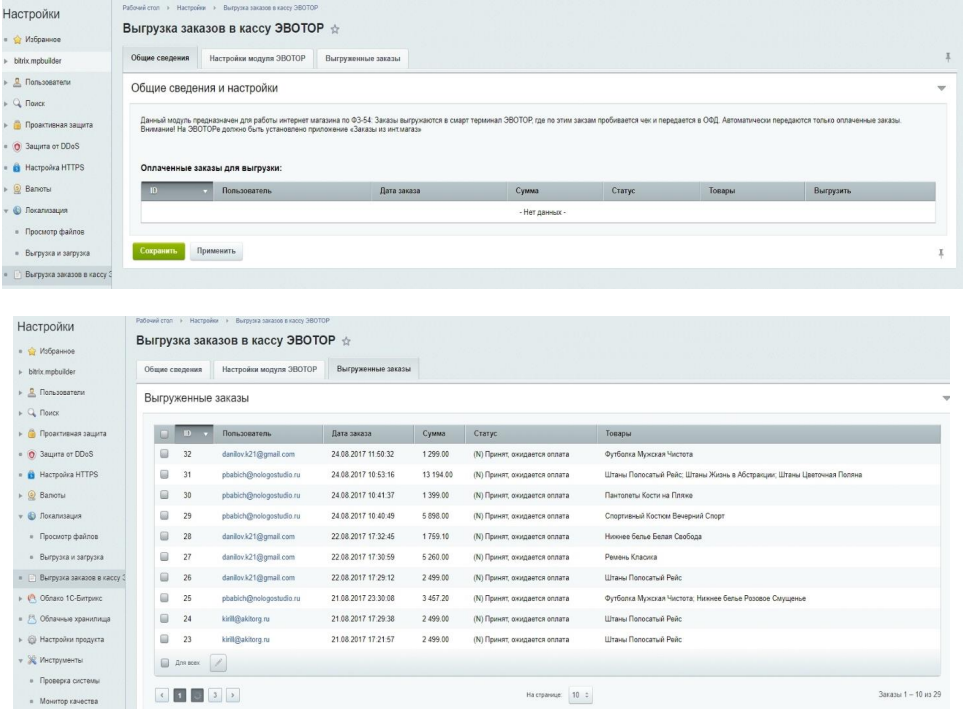Open Защита от DDoS icon in top sidebar

17,146
